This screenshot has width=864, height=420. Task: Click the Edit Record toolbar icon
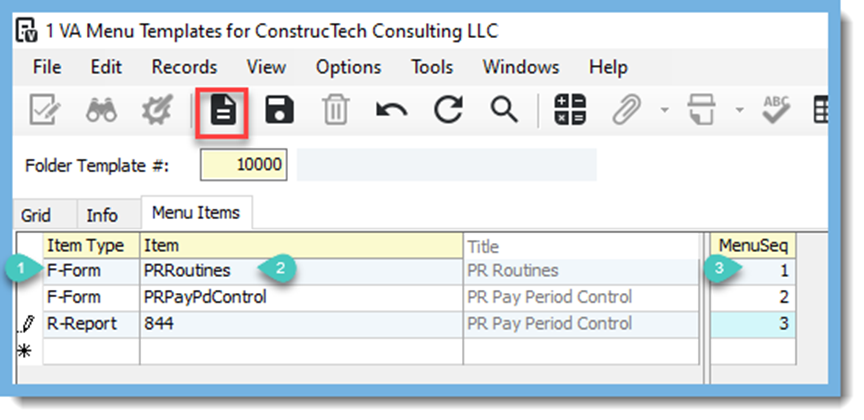tap(45, 110)
